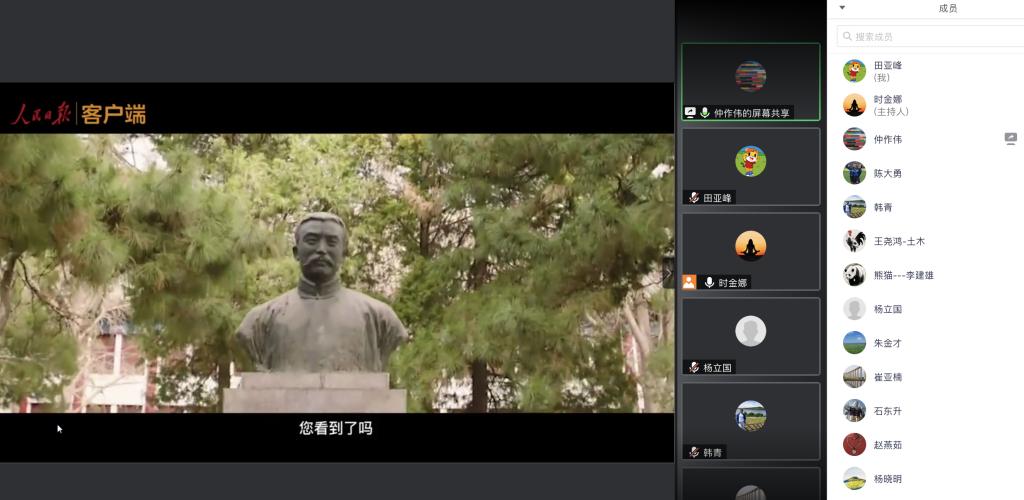Click the microphone icon on 时金娜's tile
Screen dimensions: 1024x500
pyautogui.click(x=709, y=283)
